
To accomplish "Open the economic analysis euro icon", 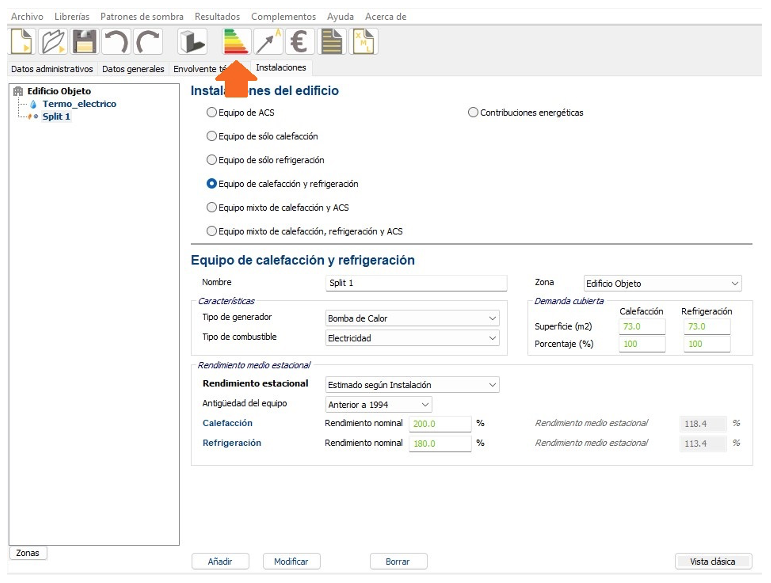I will [x=299, y=41].
